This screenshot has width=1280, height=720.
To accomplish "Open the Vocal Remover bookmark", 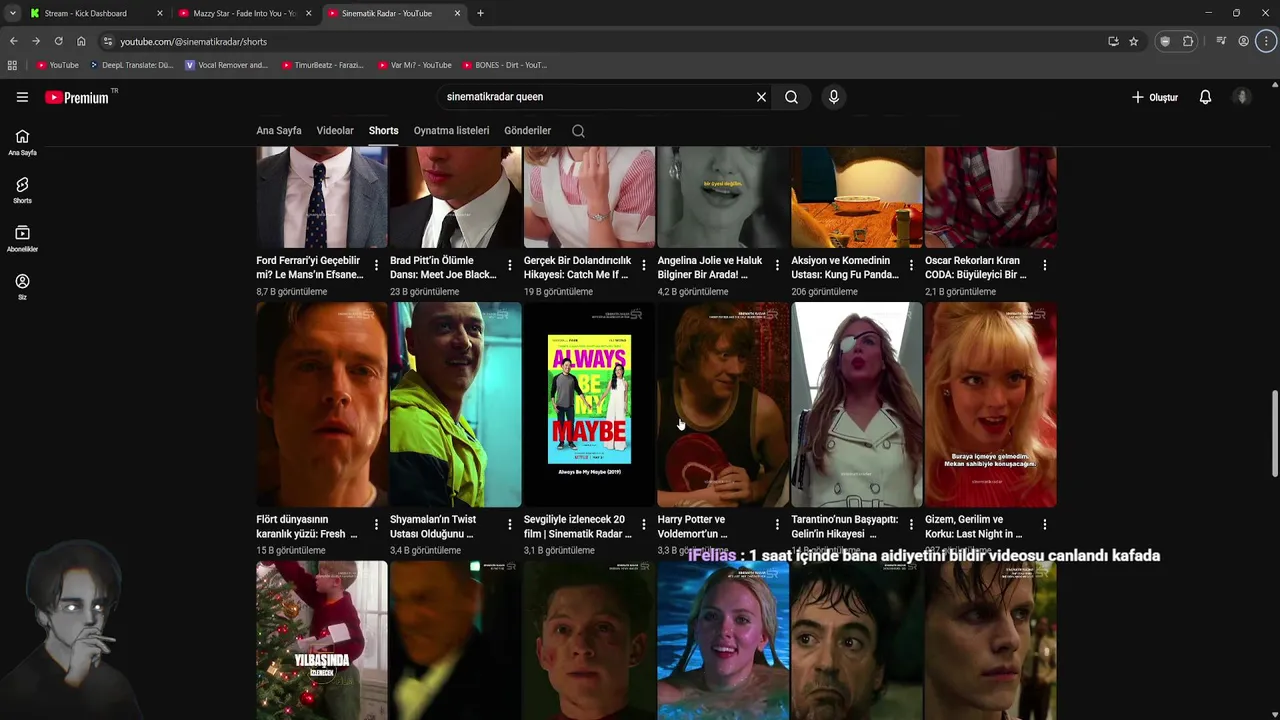I will [x=227, y=65].
